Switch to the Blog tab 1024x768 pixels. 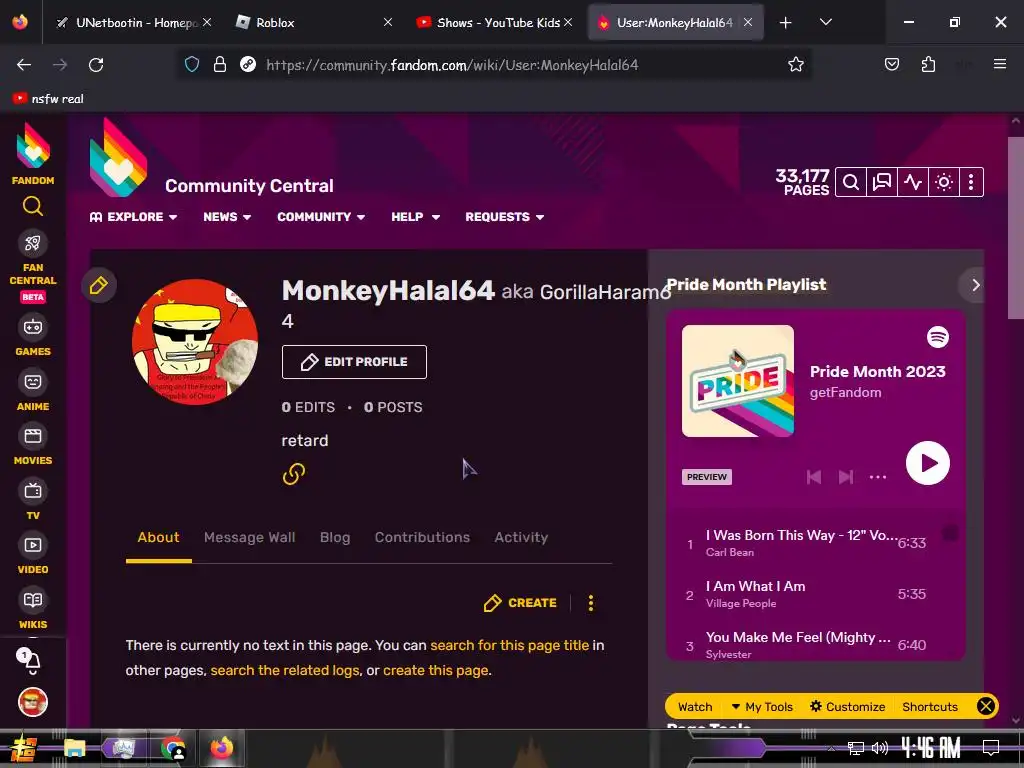pyautogui.click(x=335, y=537)
